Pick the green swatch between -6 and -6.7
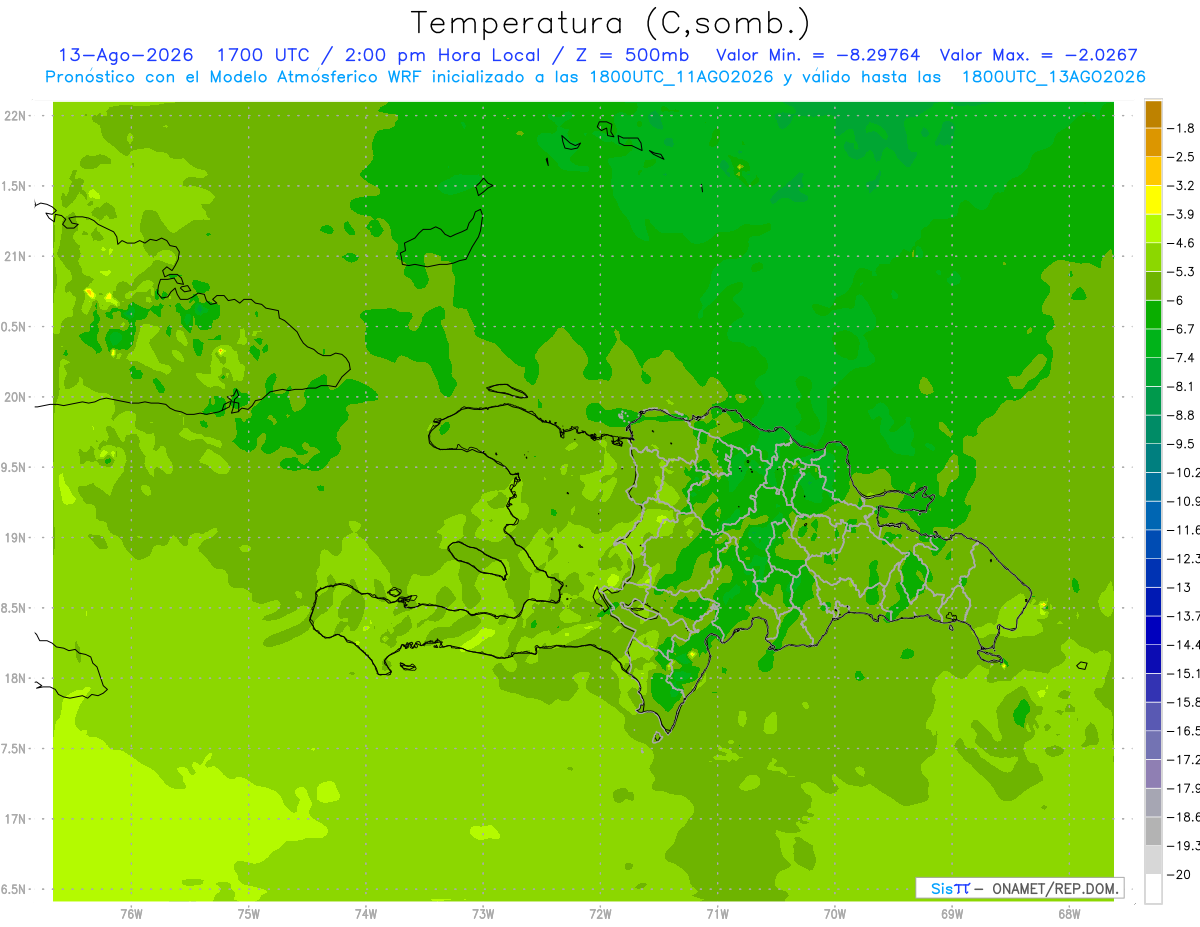The width and height of the screenshot is (1200, 927). pos(1153,315)
